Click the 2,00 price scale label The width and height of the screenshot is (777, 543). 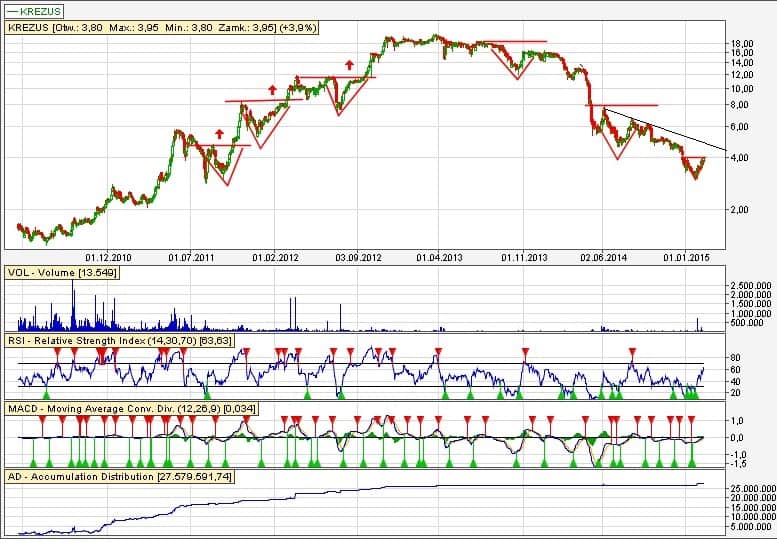tap(739, 209)
